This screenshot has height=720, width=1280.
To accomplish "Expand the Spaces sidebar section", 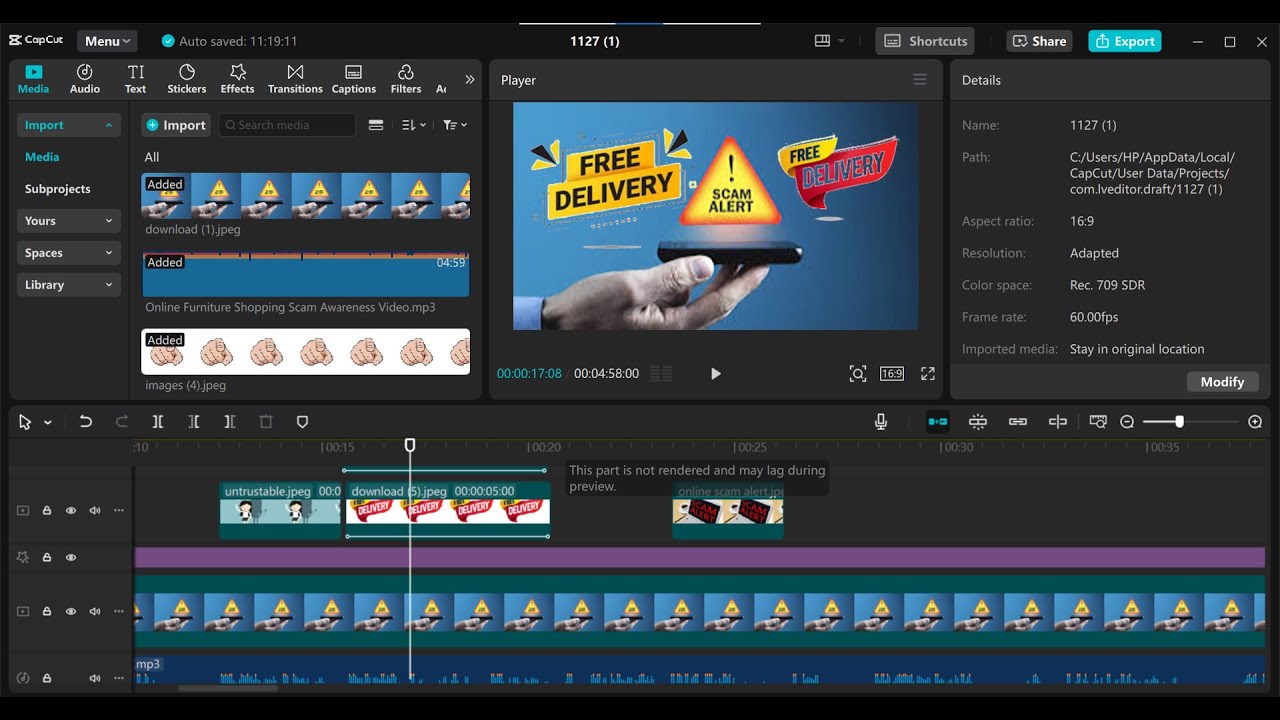I will coord(68,253).
